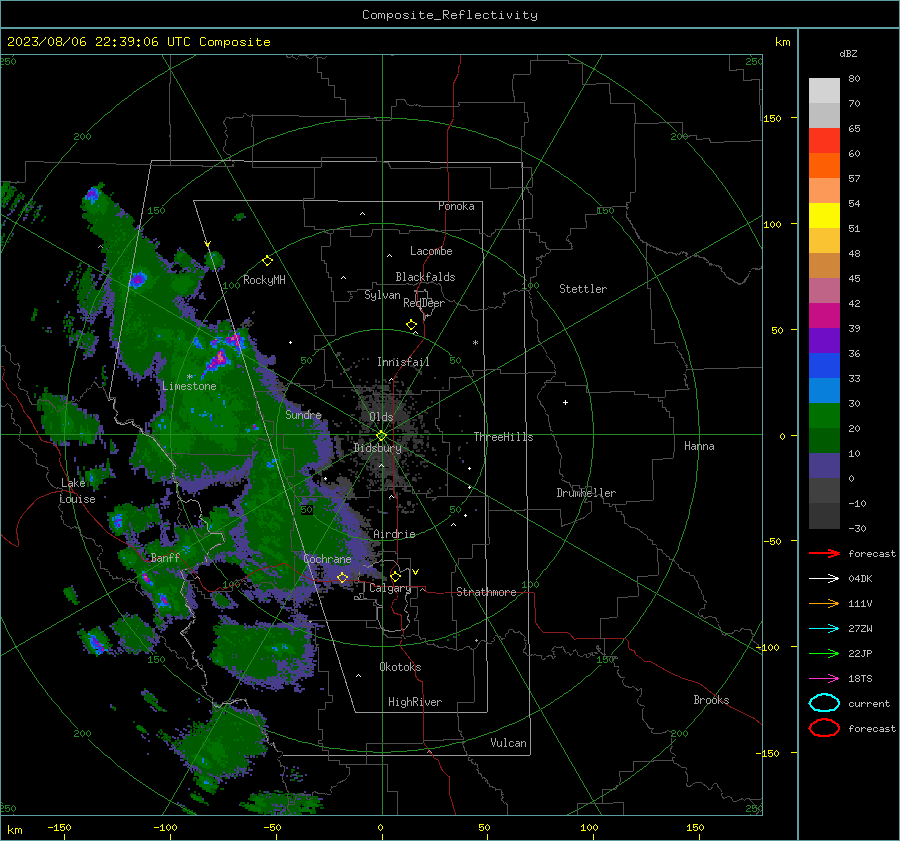Click the red 'forecast' ellipse legend icon

[x=824, y=728]
